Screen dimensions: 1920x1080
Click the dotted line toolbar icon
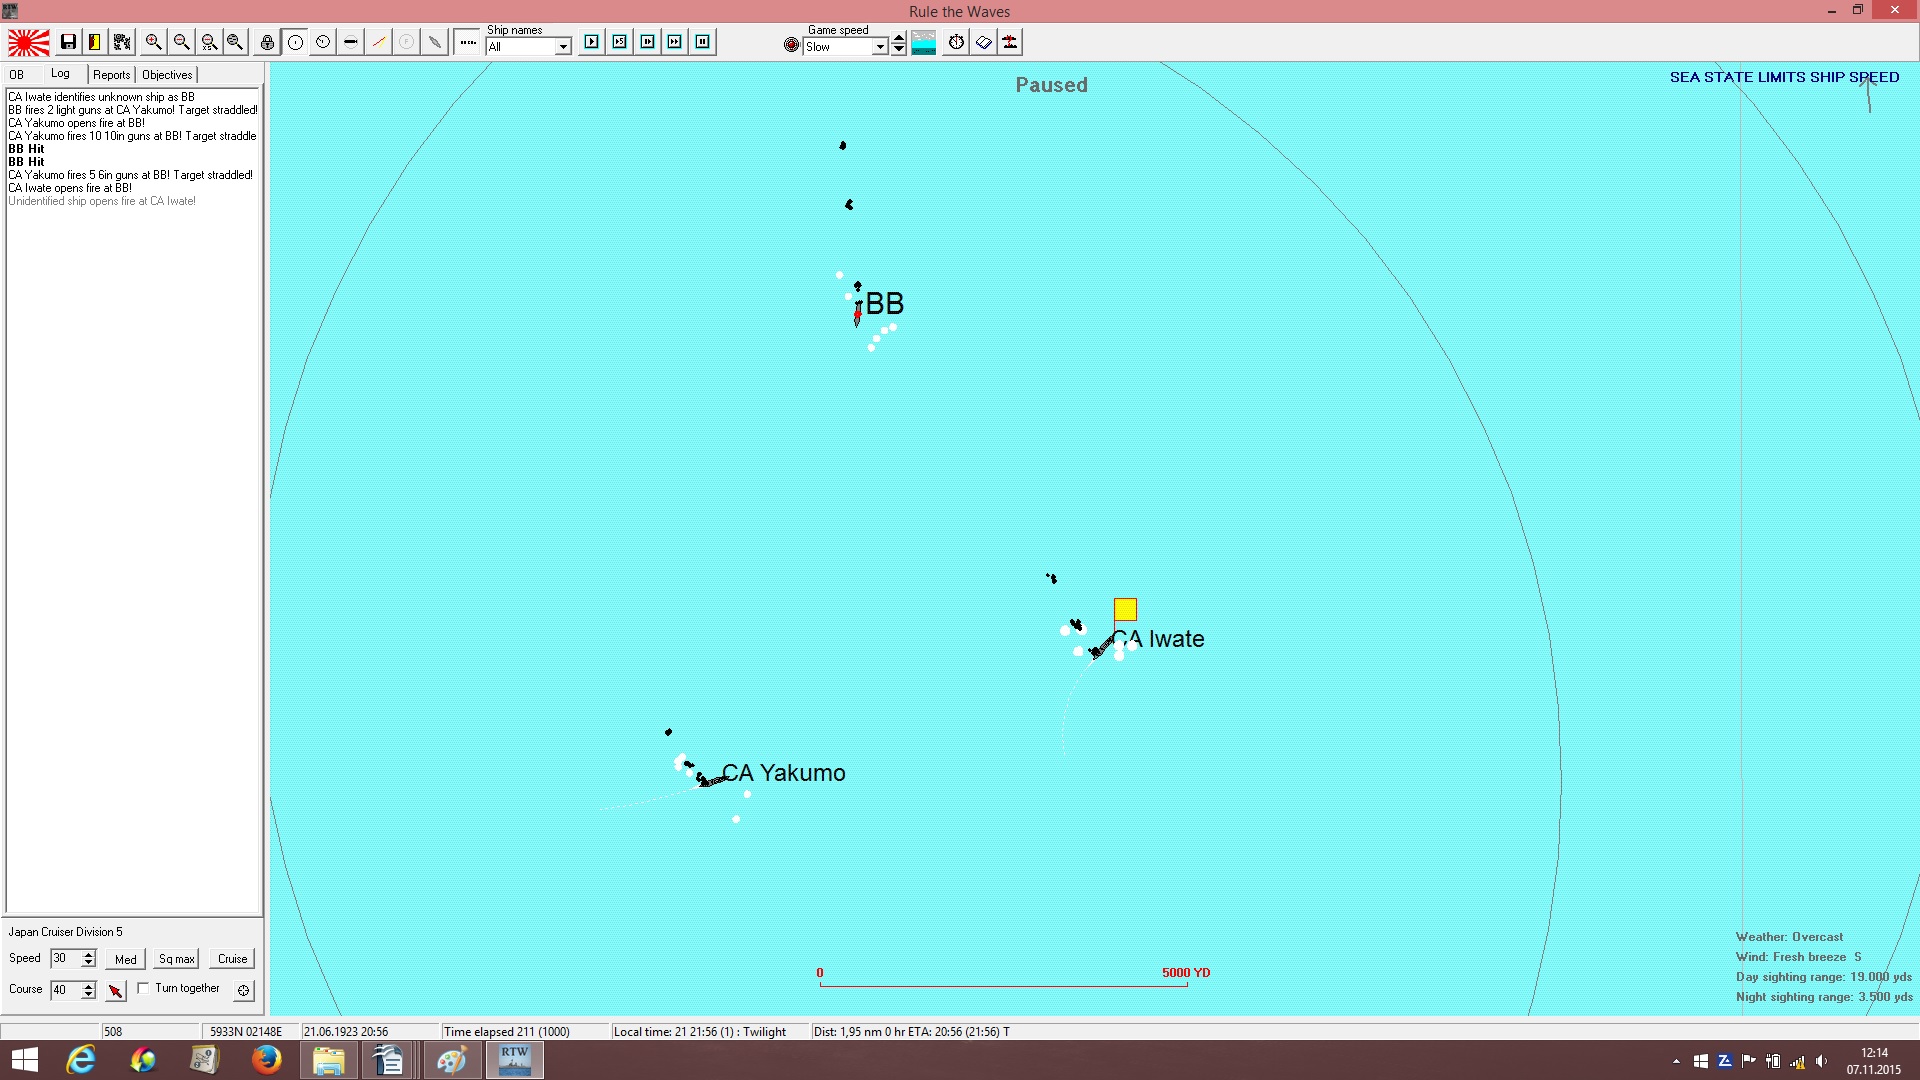(468, 42)
